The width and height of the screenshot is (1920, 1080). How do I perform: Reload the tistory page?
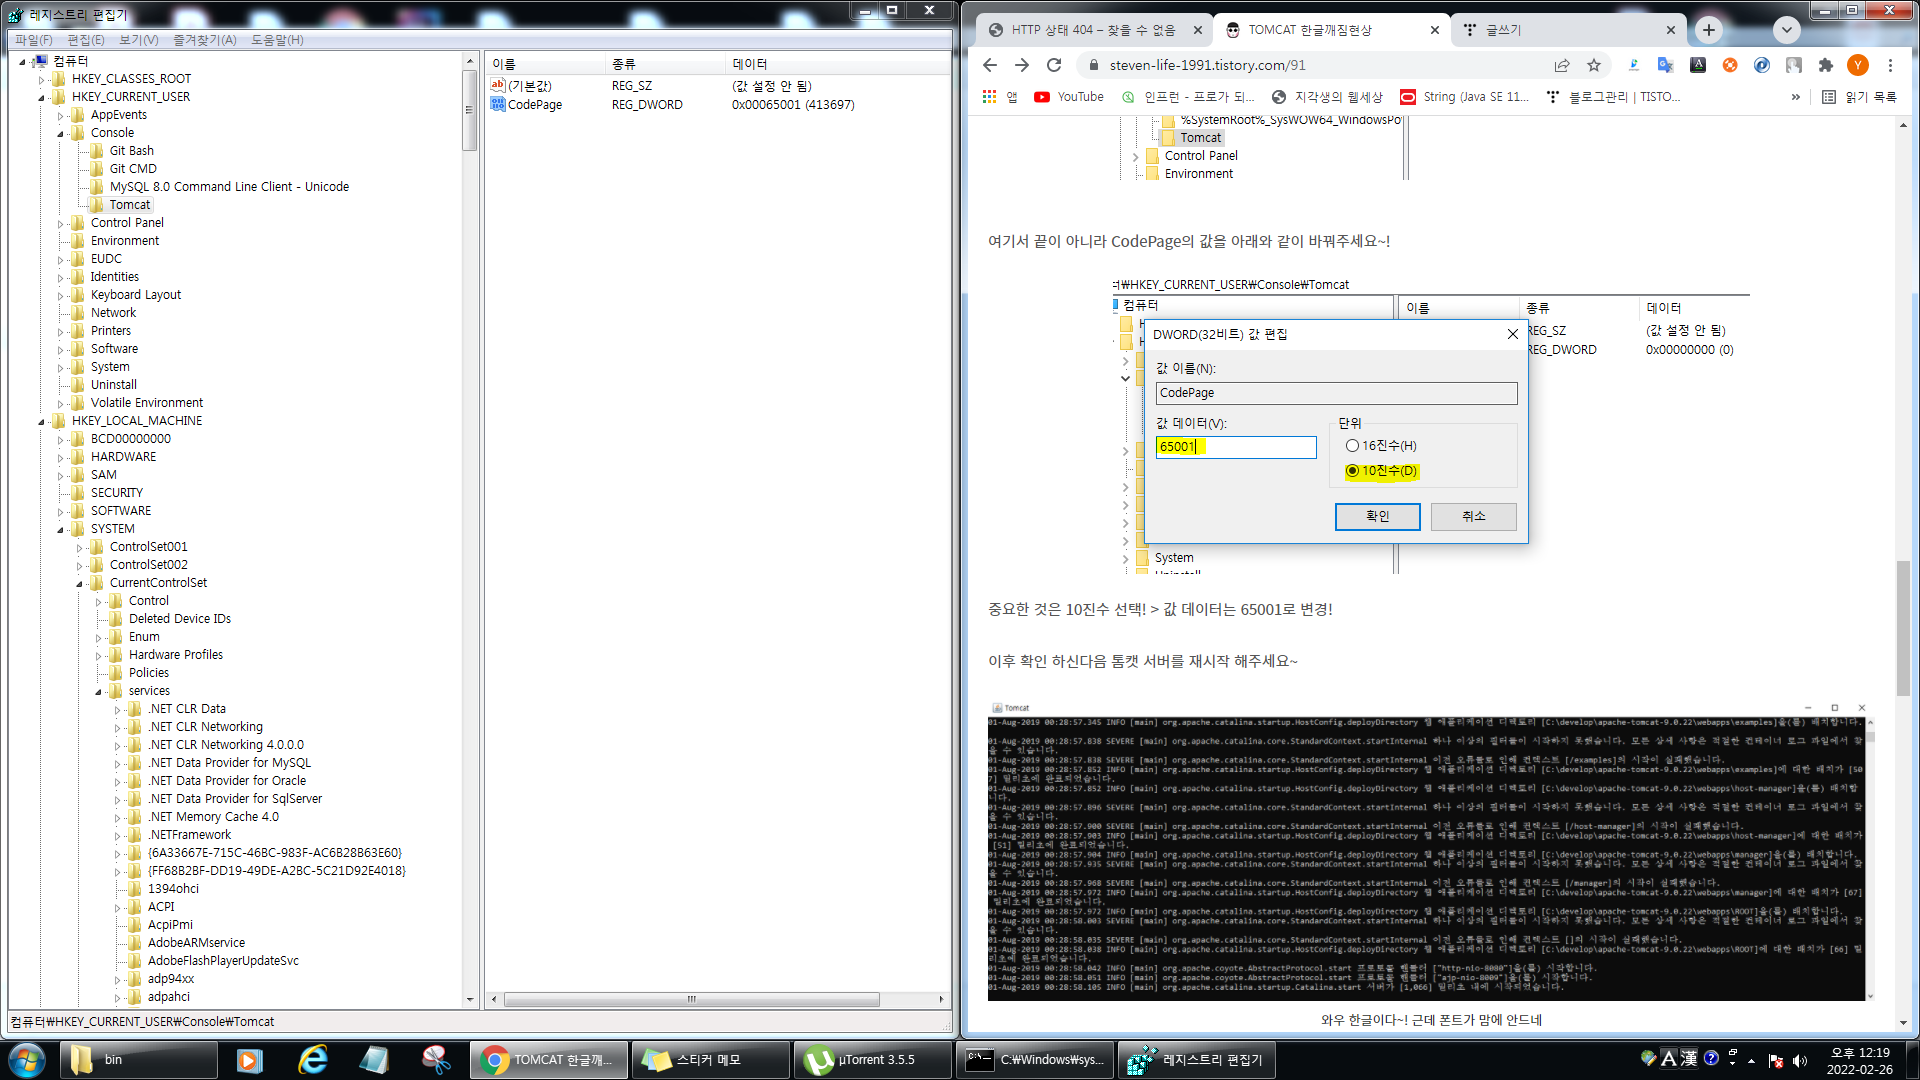click(1054, 65)
